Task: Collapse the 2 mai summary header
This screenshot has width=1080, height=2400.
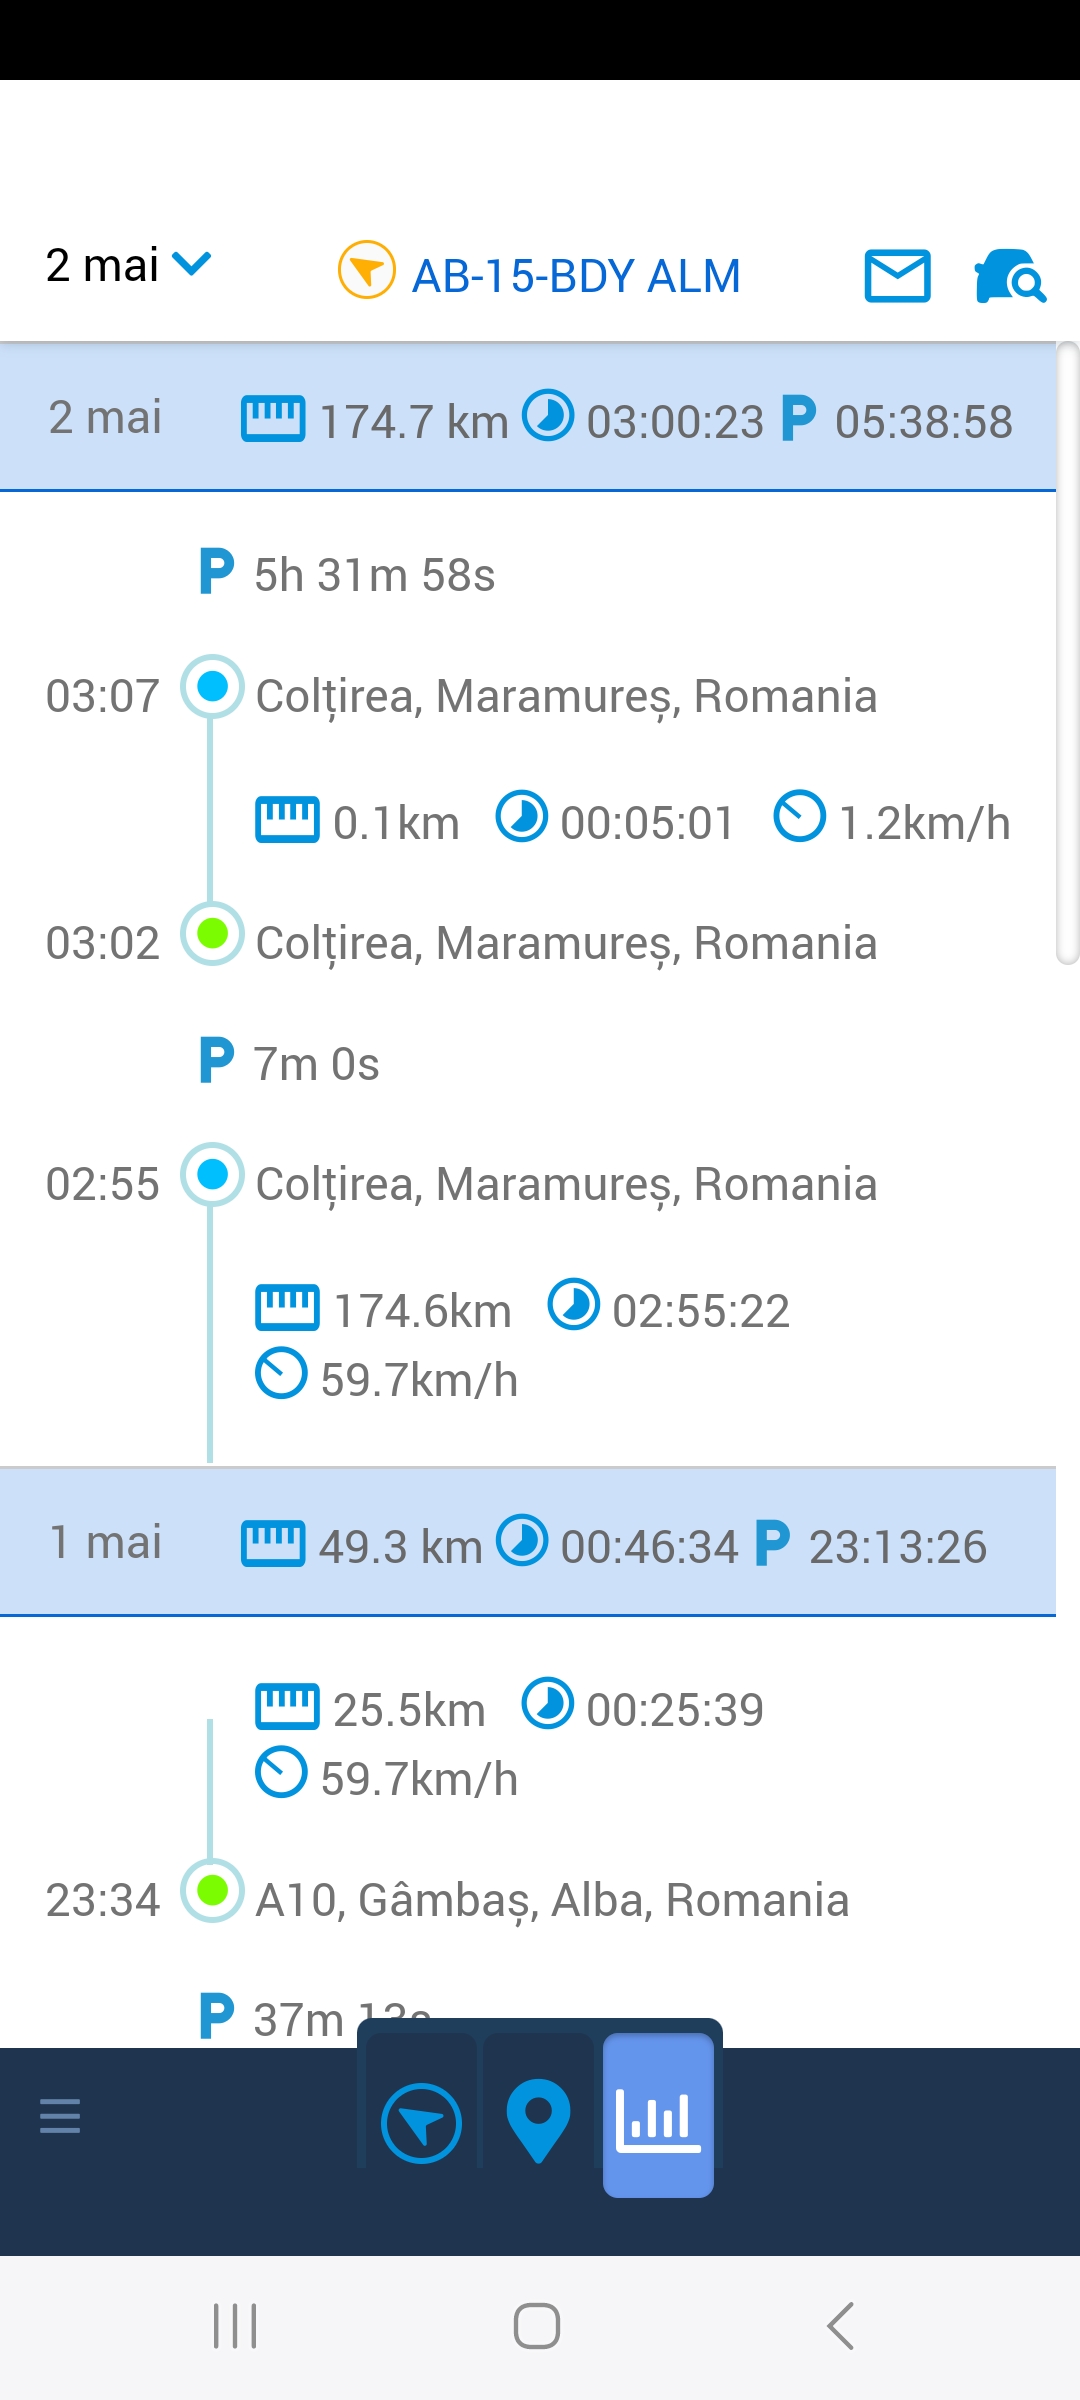Action: [x=528, y=418]
